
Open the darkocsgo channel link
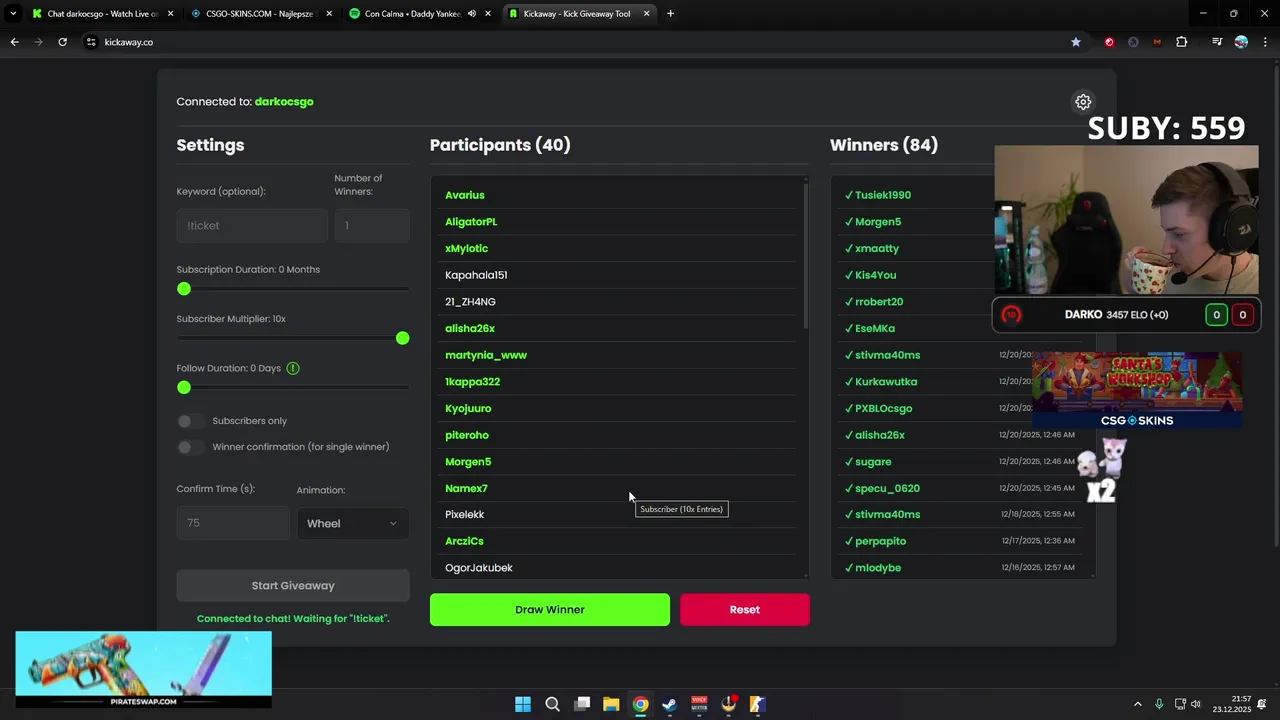click(x=284, y=102)
